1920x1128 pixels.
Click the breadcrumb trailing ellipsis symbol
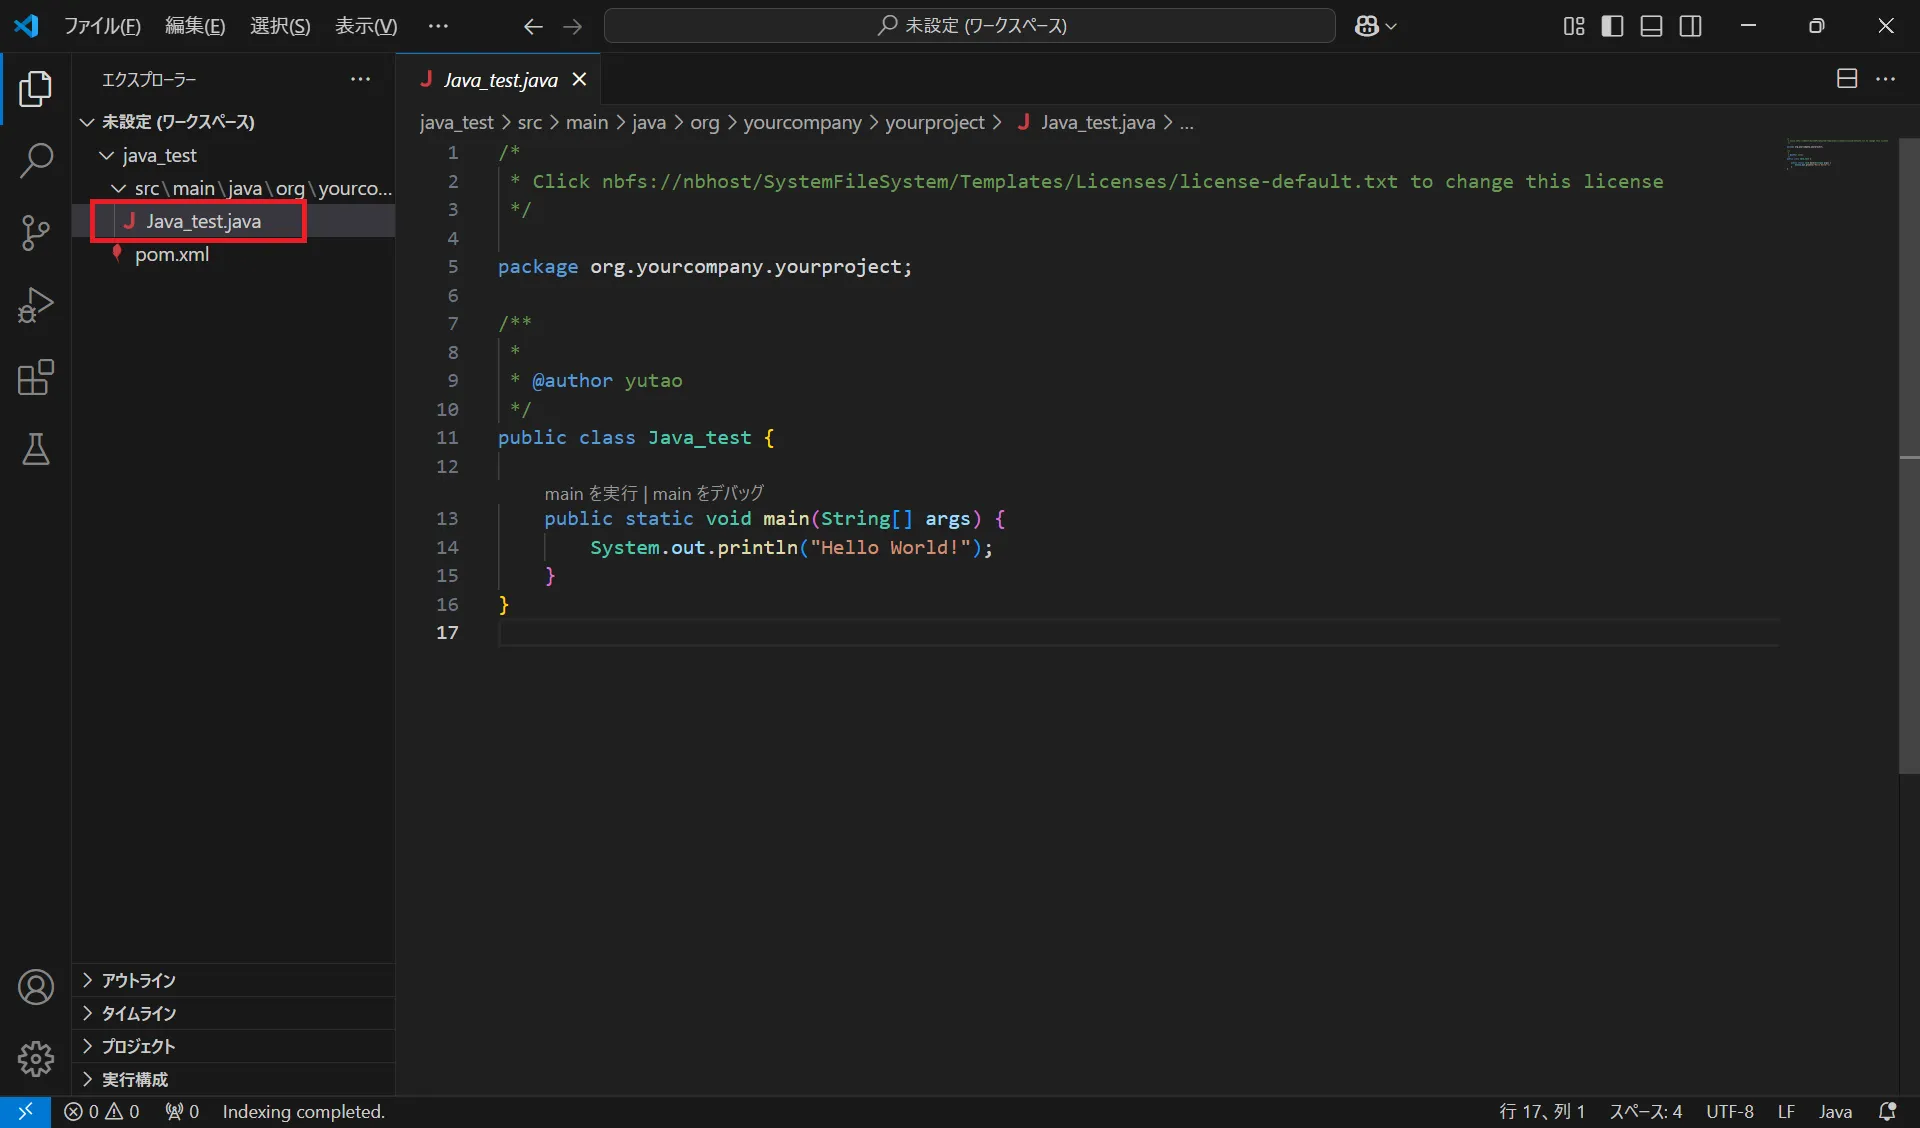click(x=1186, y=122)
